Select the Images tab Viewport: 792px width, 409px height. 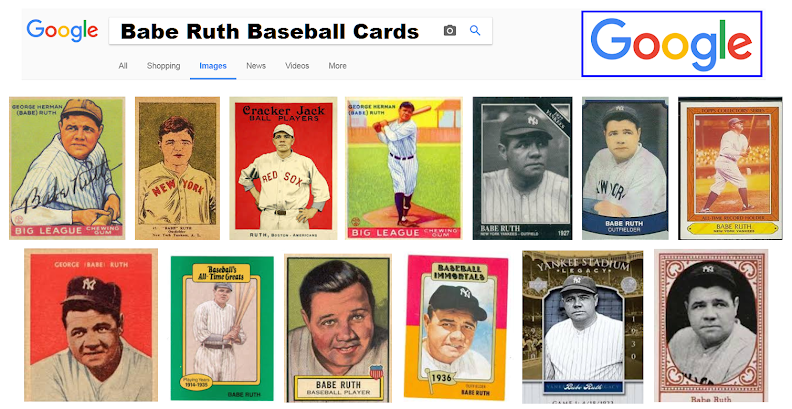coord(213,66)
